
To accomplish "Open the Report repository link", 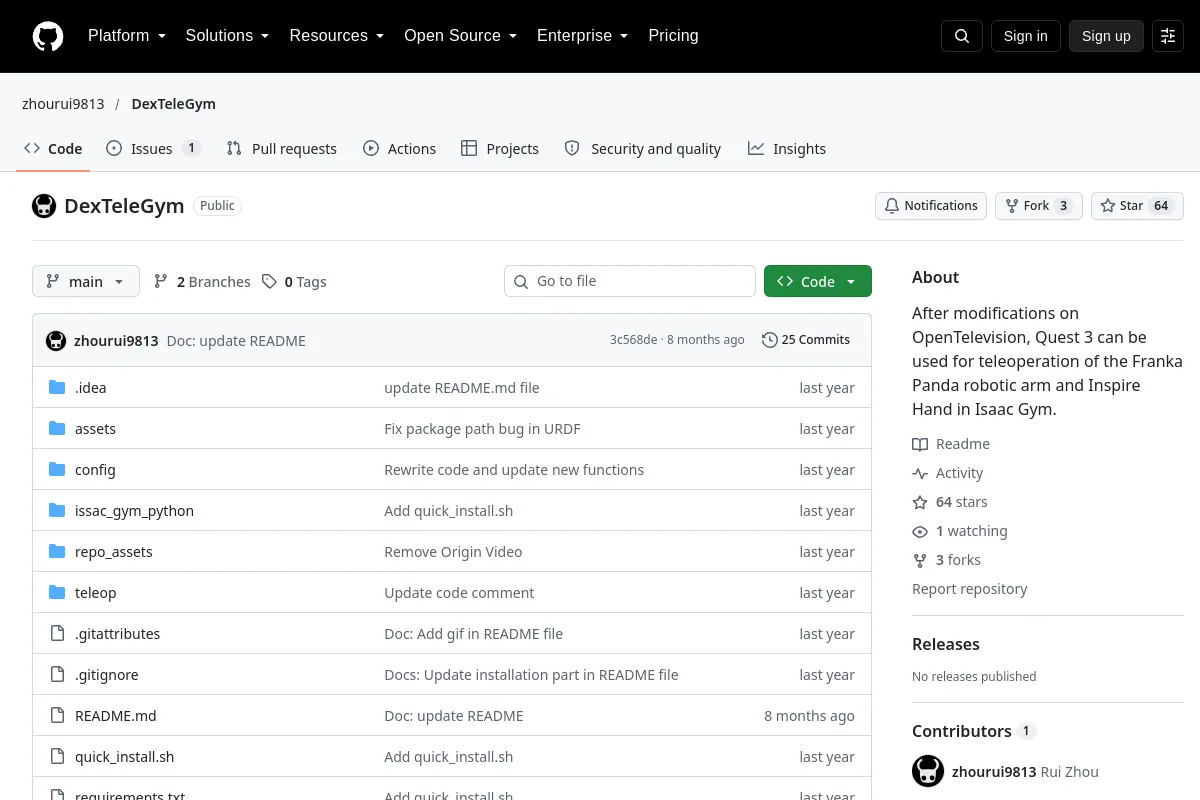I will tap(970, 589).
